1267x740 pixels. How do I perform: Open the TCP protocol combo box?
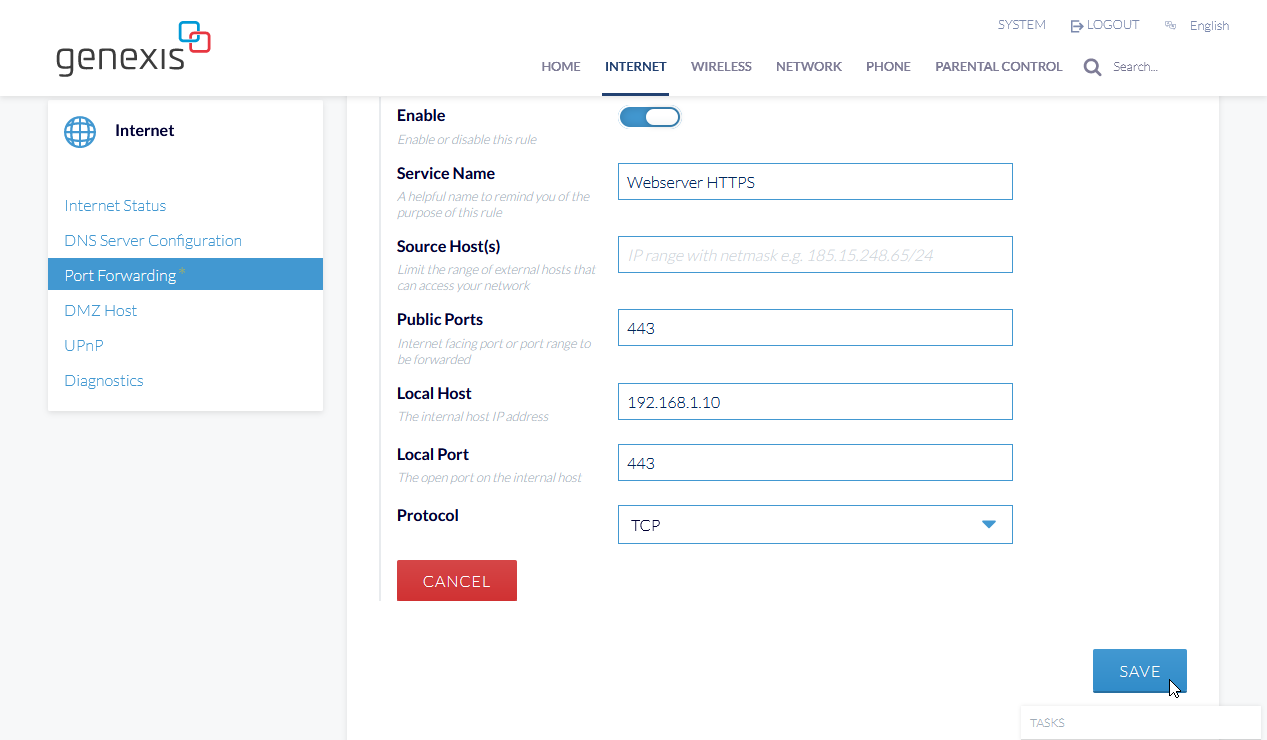point(800,524)
